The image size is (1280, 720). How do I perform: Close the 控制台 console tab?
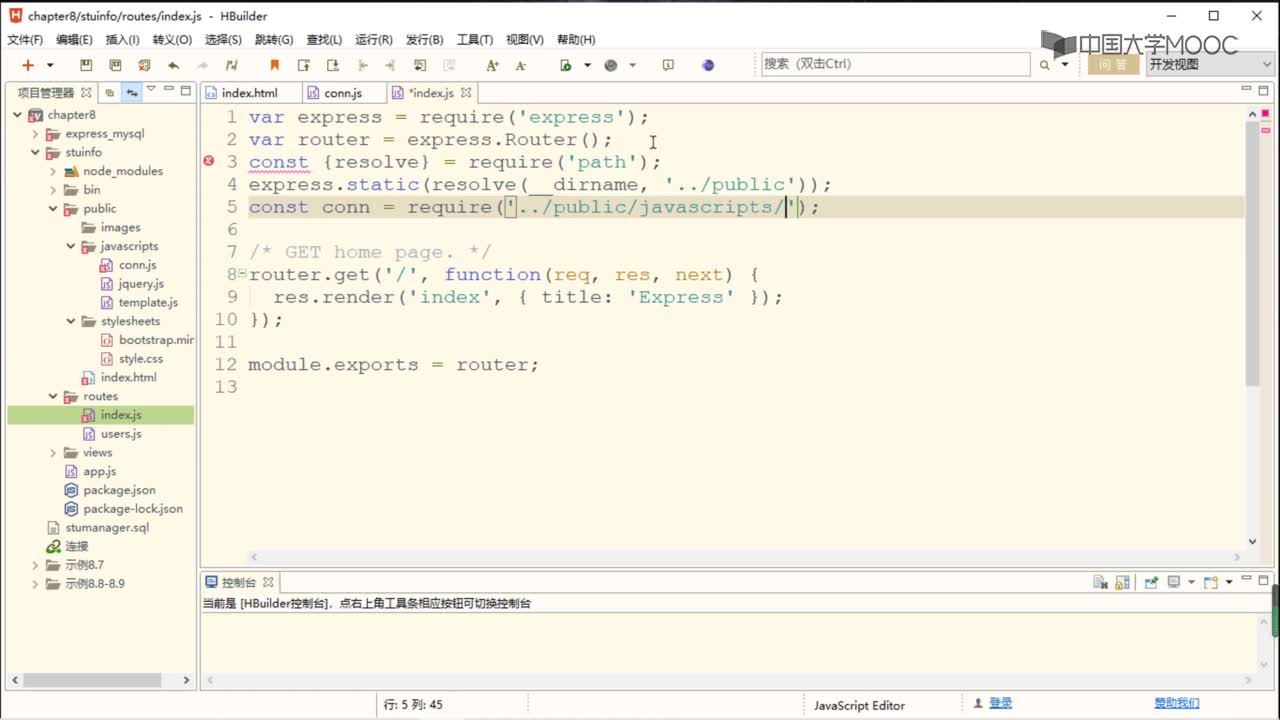point(268,582)
